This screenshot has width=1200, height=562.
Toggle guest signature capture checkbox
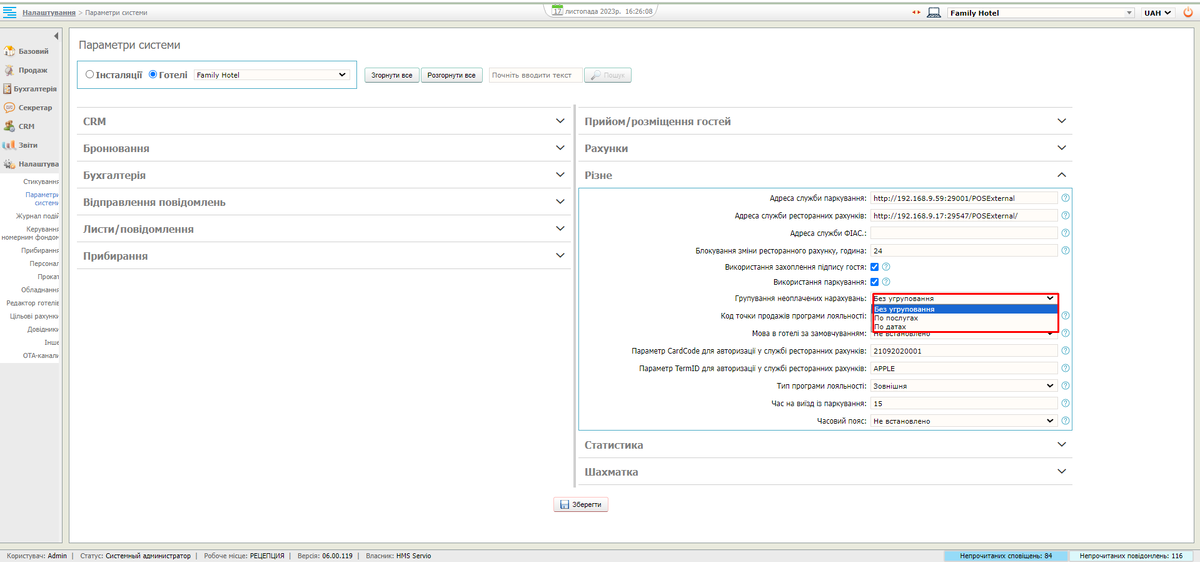(875, 267)
